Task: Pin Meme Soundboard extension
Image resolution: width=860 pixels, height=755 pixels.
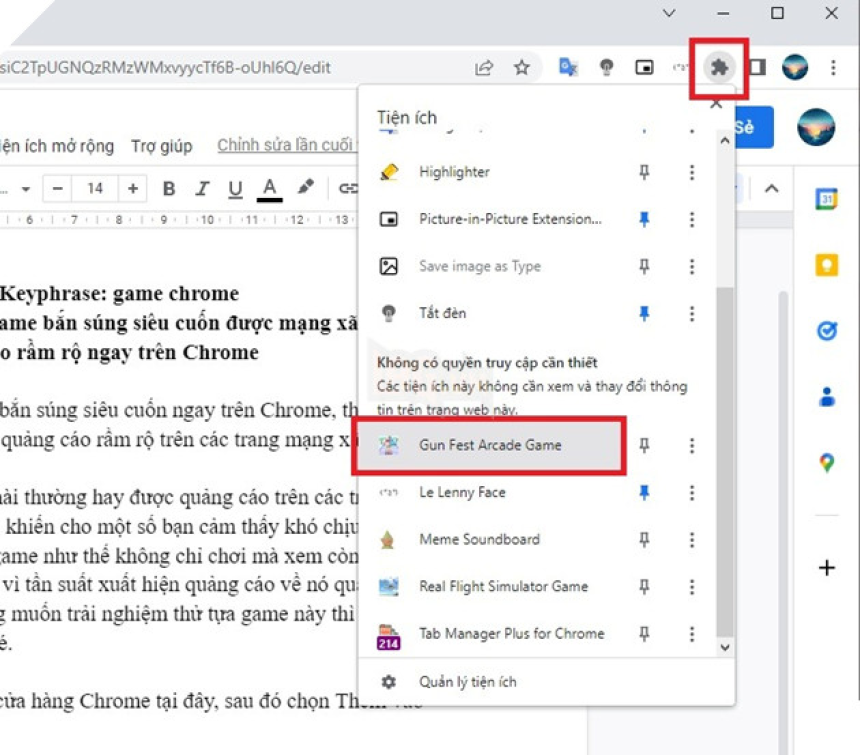Action: click(x=644, y=540)
